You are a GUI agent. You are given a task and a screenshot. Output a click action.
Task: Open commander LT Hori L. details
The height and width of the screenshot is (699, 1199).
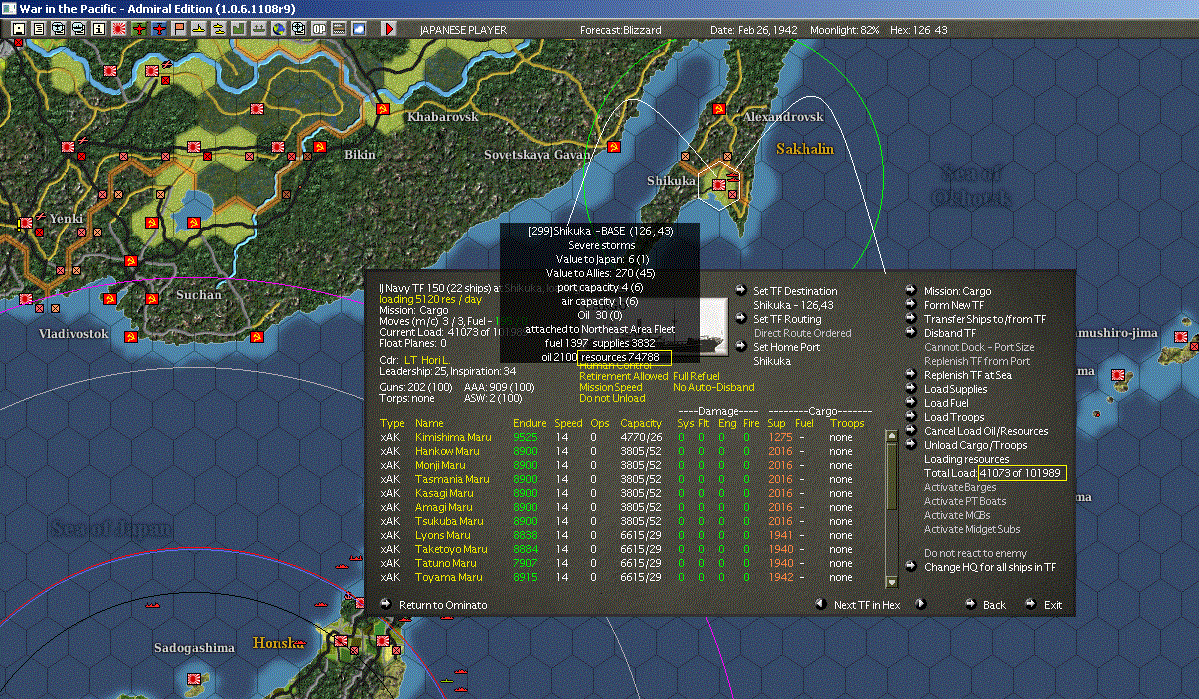coord(427,359)
